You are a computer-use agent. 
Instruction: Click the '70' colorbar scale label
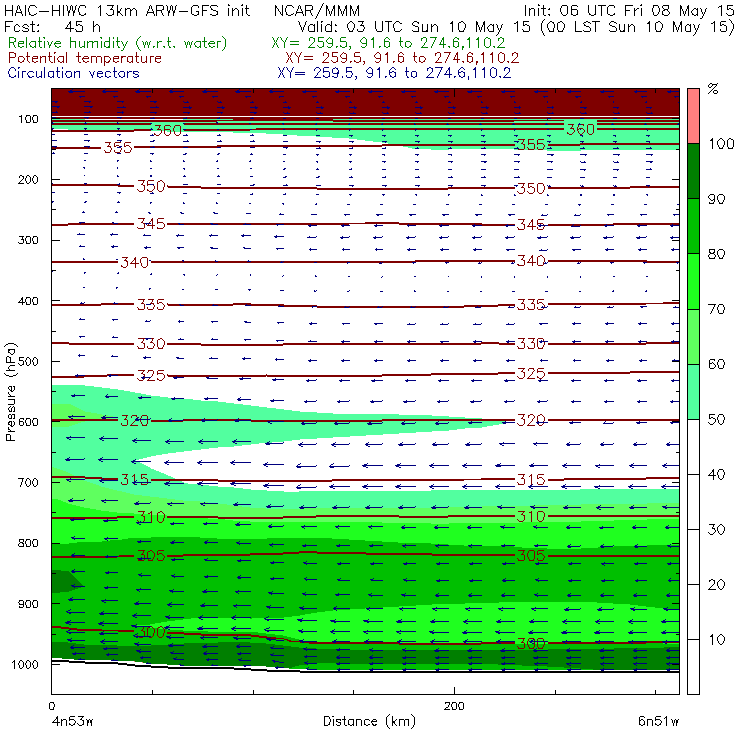pyautogui.click(x=716, y=309)
